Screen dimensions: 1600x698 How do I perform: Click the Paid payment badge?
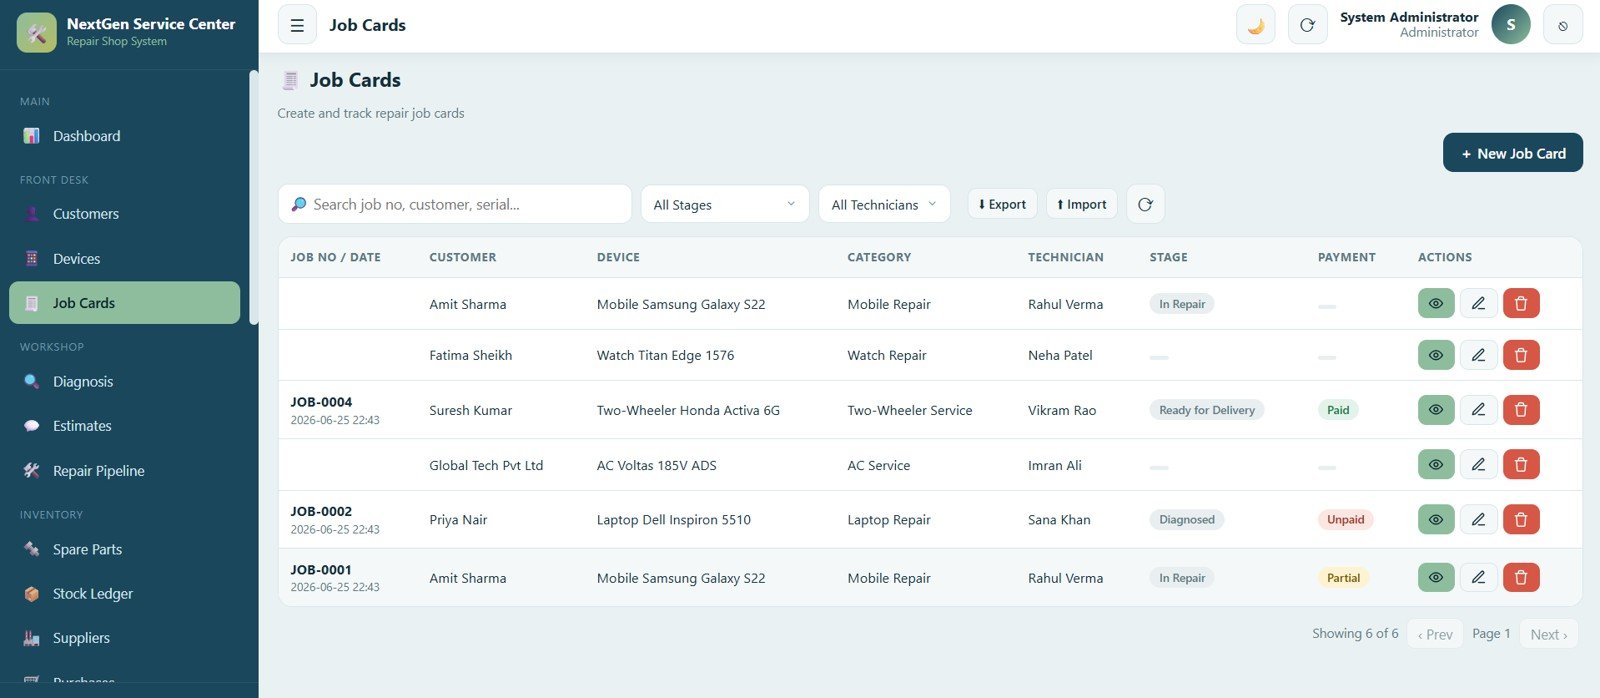1338,410
